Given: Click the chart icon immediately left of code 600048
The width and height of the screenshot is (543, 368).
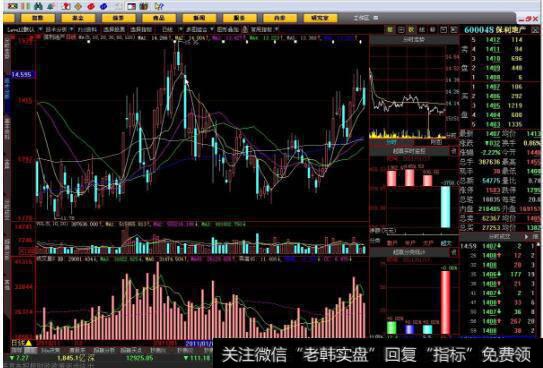Looking at the screenshot, I should [x=454, y=30].
